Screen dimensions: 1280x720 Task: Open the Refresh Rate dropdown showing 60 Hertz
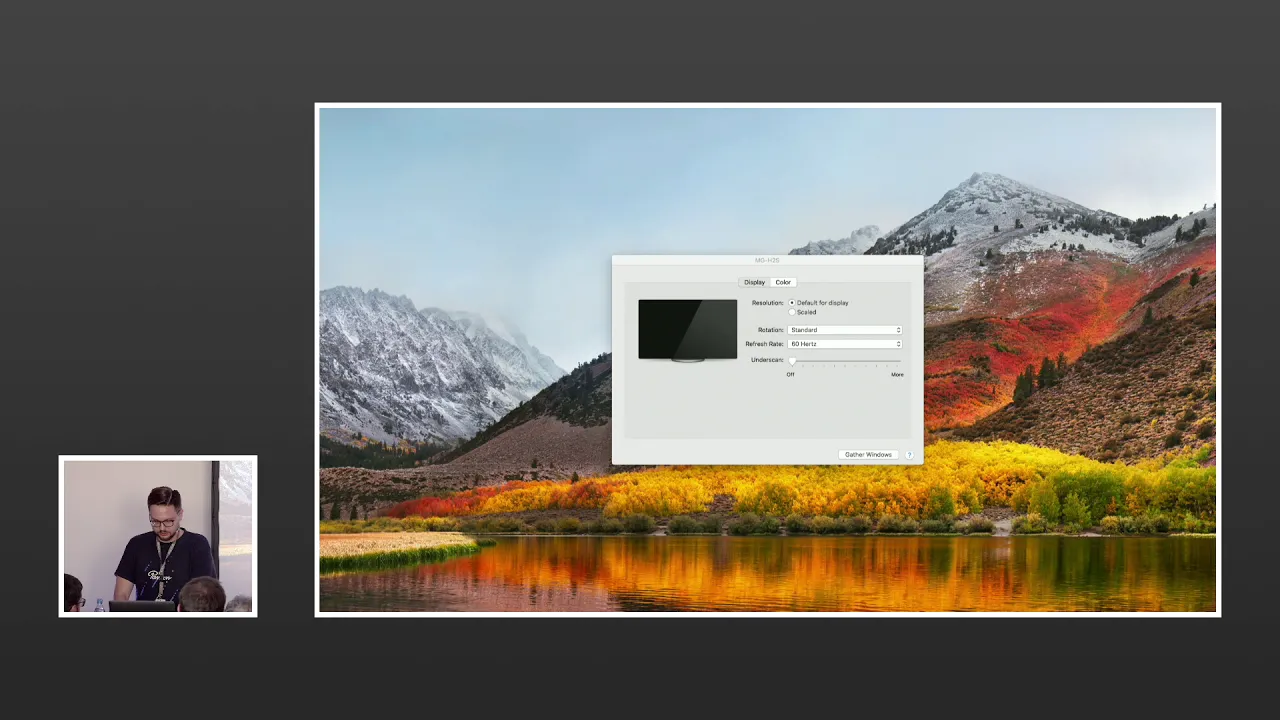pos(845,344)
